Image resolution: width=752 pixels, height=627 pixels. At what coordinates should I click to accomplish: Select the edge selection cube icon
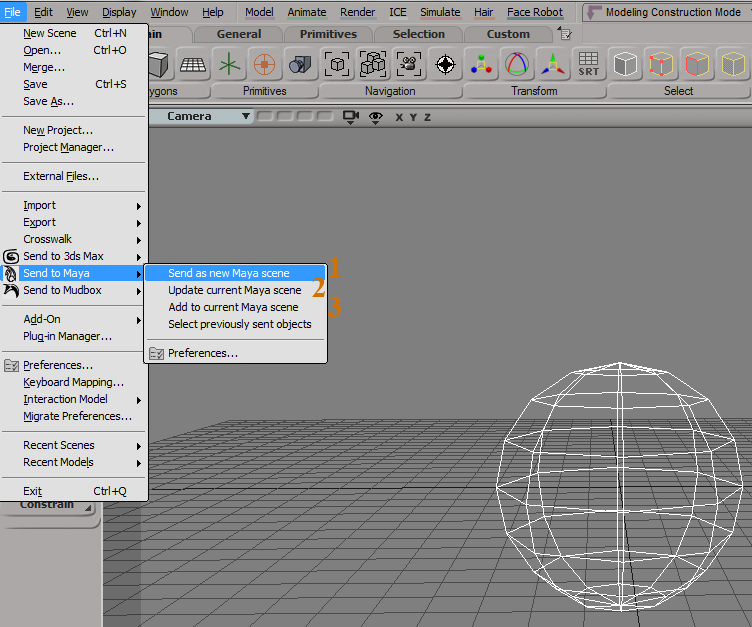coord(697,64)
